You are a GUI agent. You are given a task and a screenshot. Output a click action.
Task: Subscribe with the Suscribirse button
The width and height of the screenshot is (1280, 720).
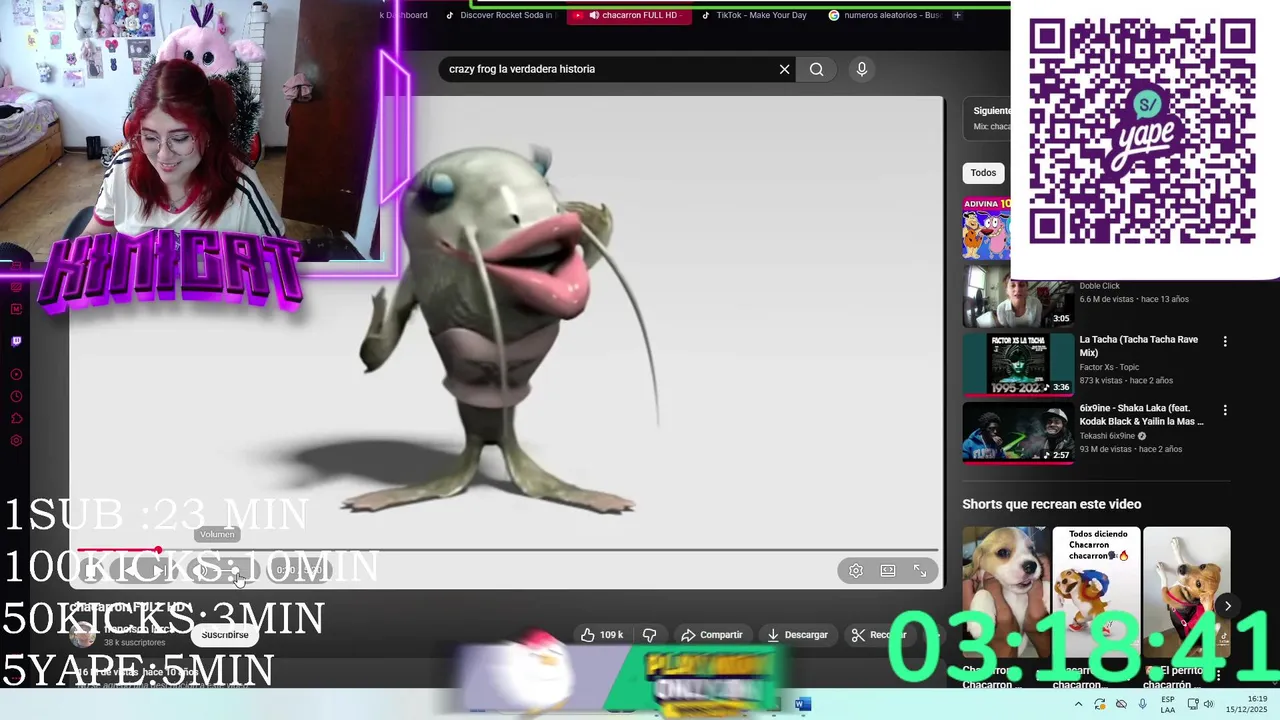pos(225,635)
